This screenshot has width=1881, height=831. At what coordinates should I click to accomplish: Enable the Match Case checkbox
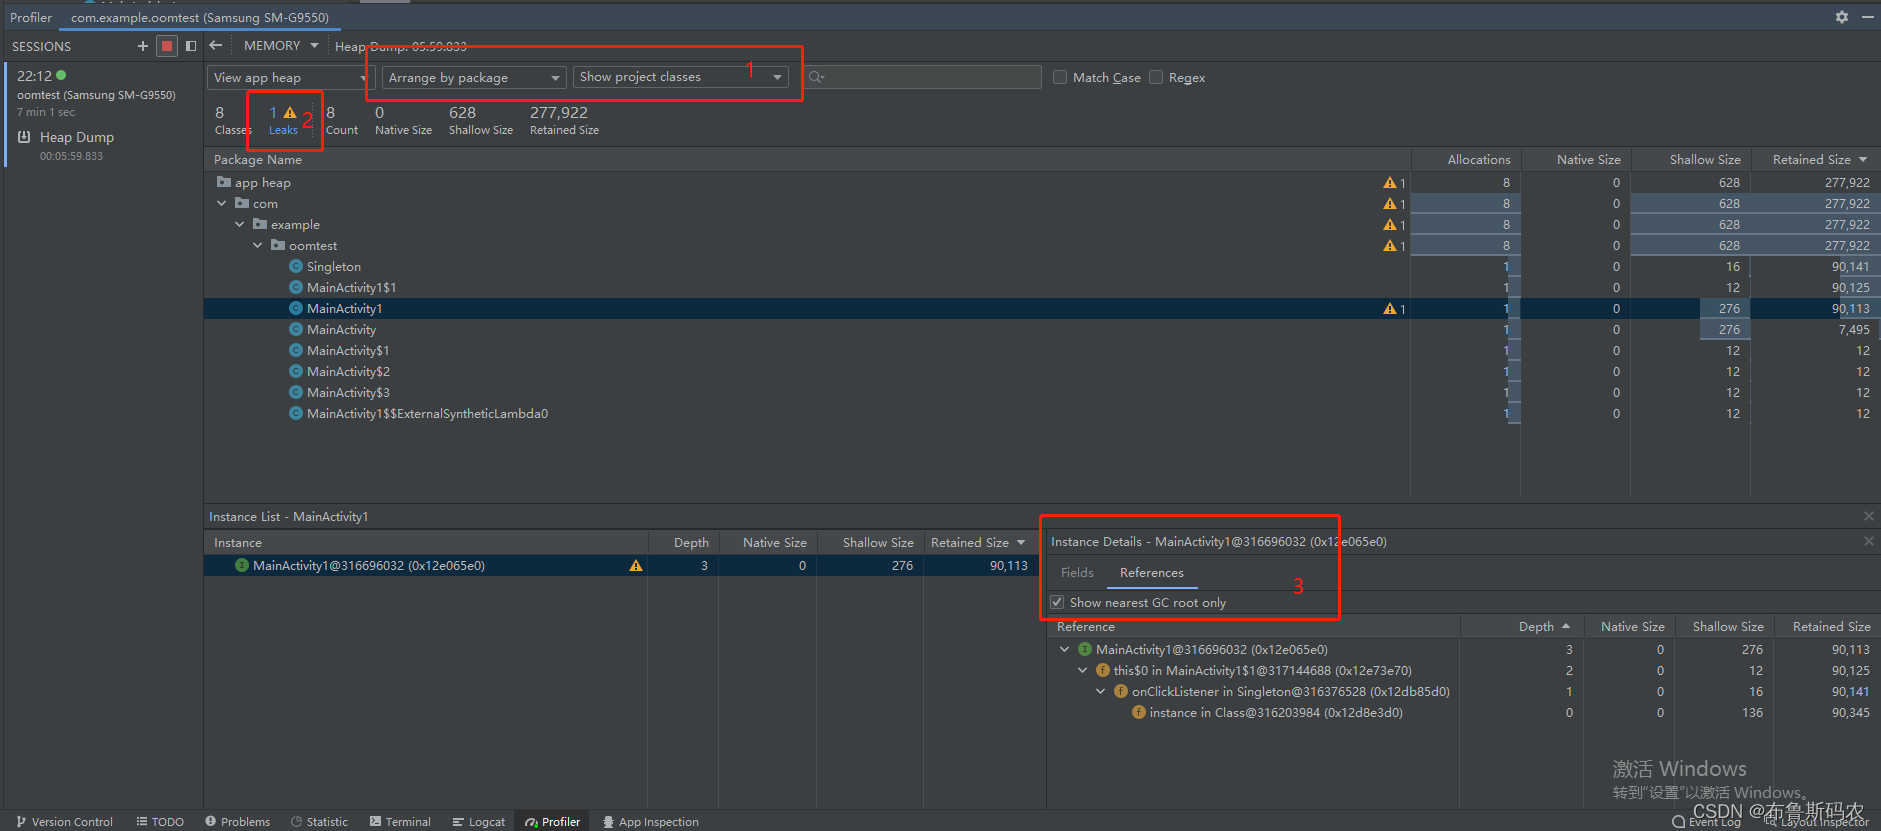tap(1060, 77)
